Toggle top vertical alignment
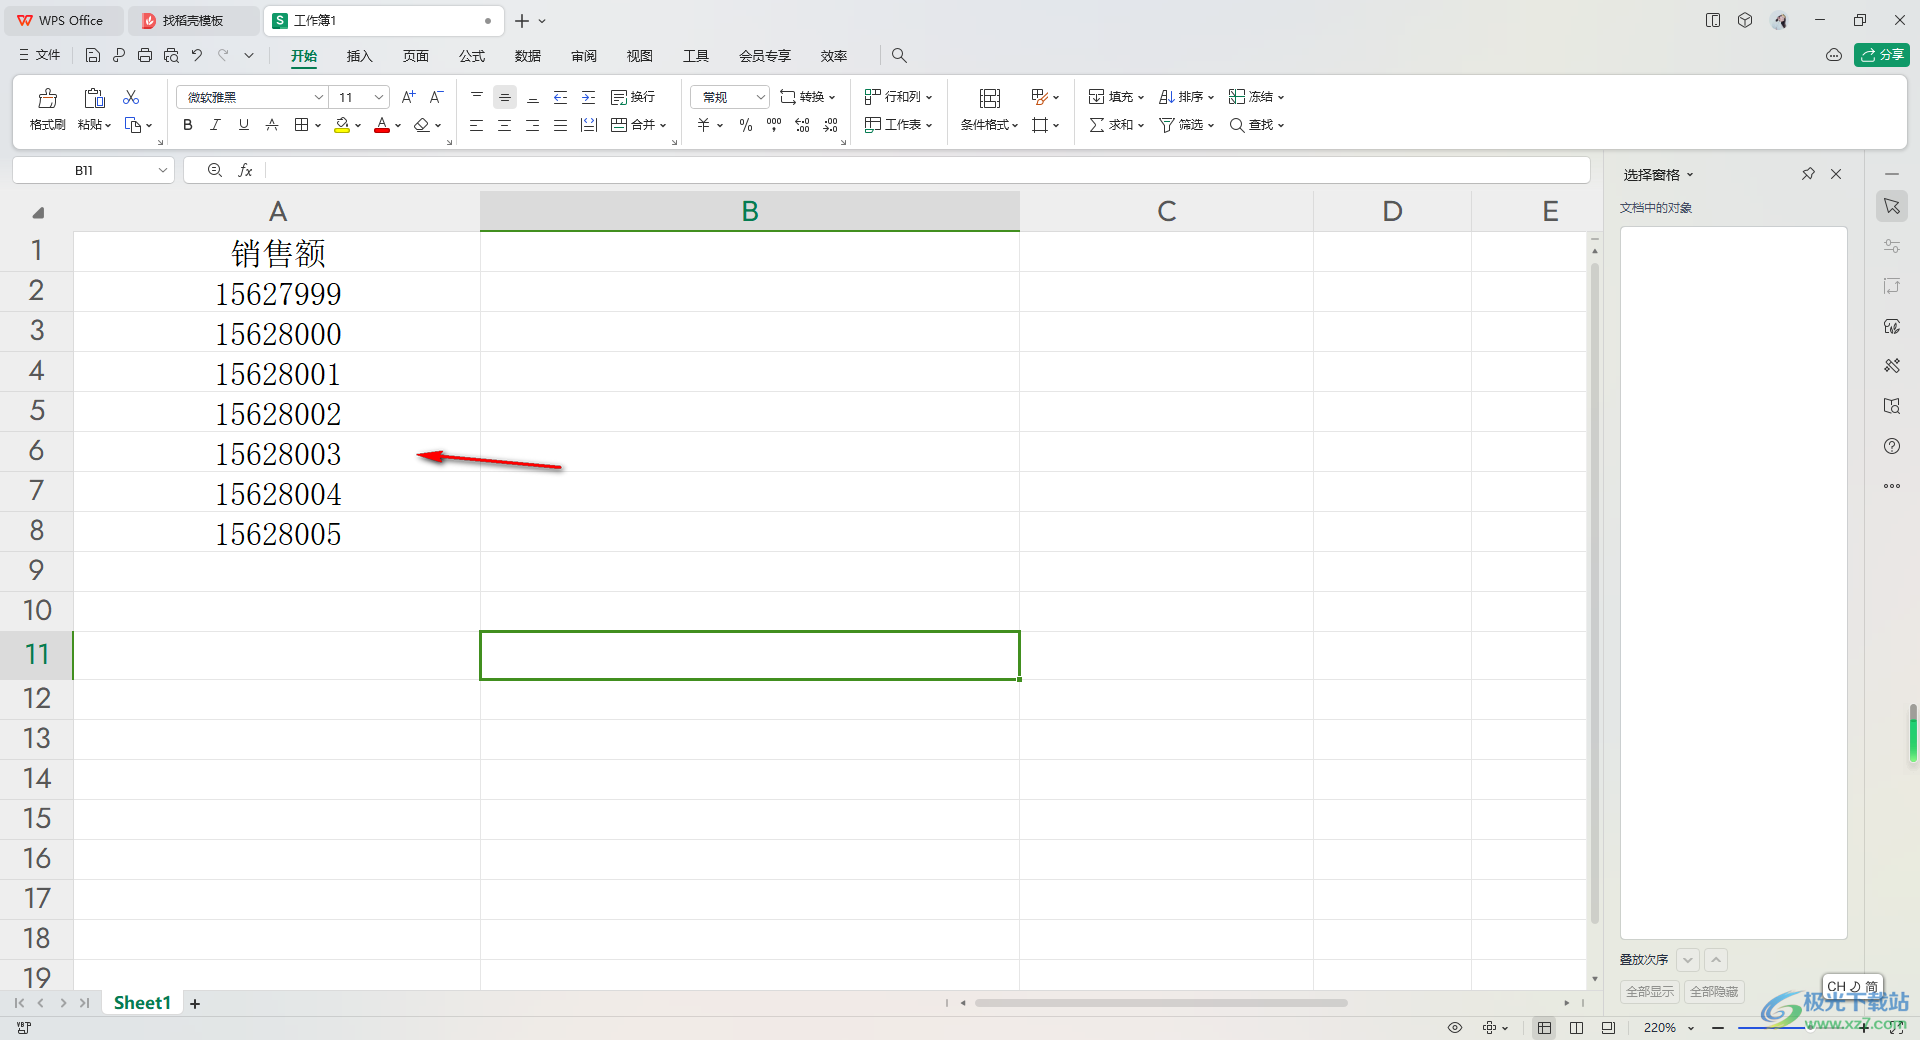The image size is (1920, 1040). (477, 97)
